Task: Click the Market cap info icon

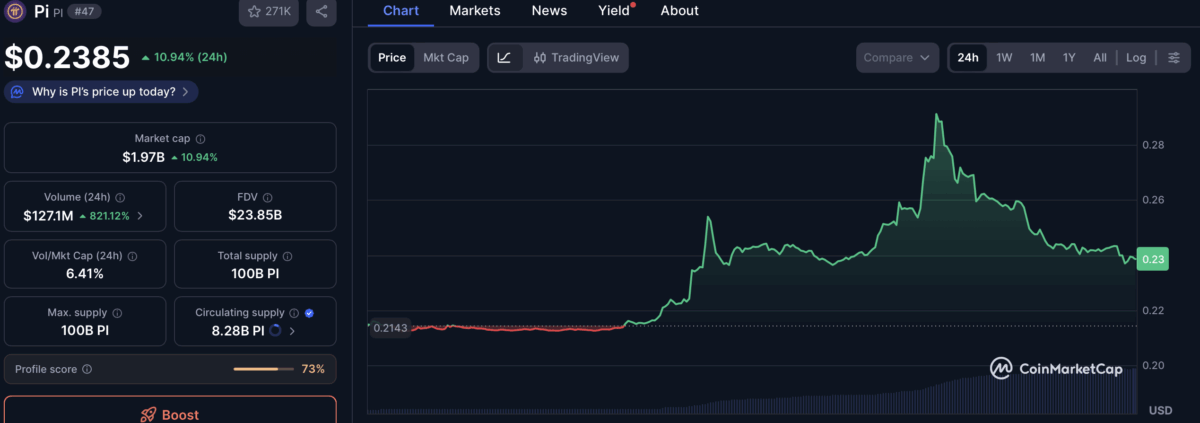Action: point(201,139)
